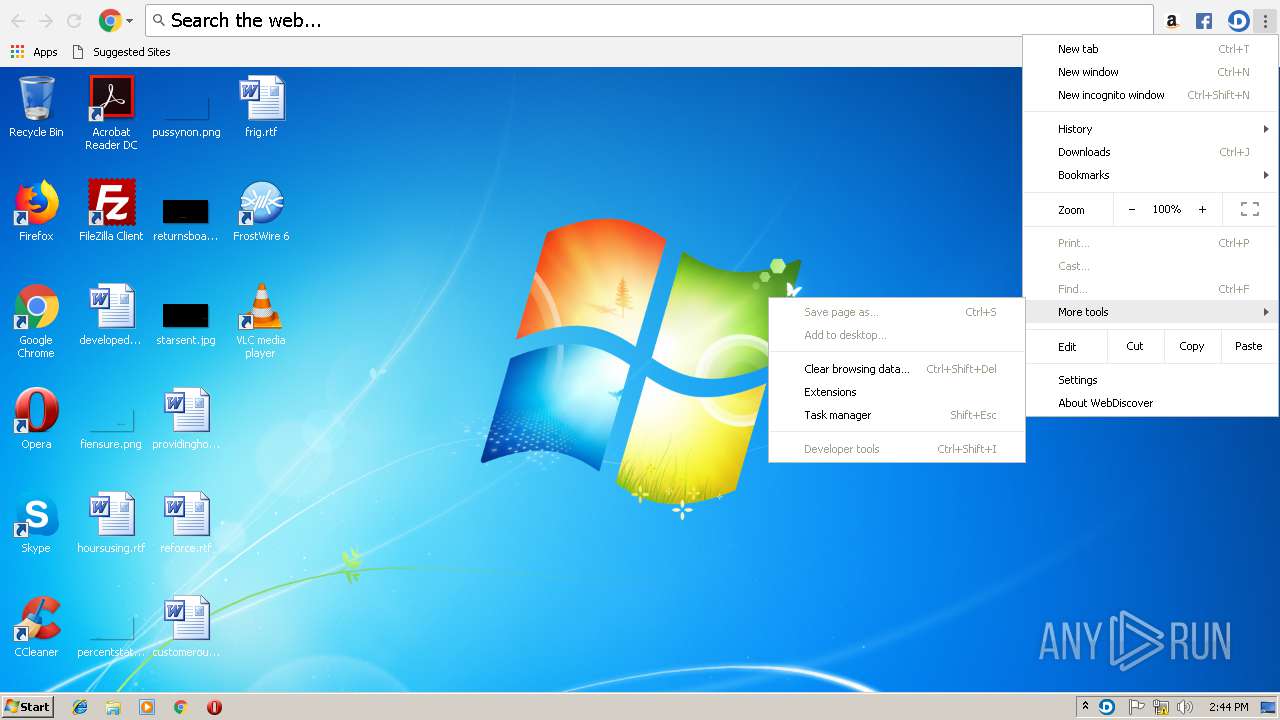Open the dropdown arrow beside Chrome icon

click(129, 21)
